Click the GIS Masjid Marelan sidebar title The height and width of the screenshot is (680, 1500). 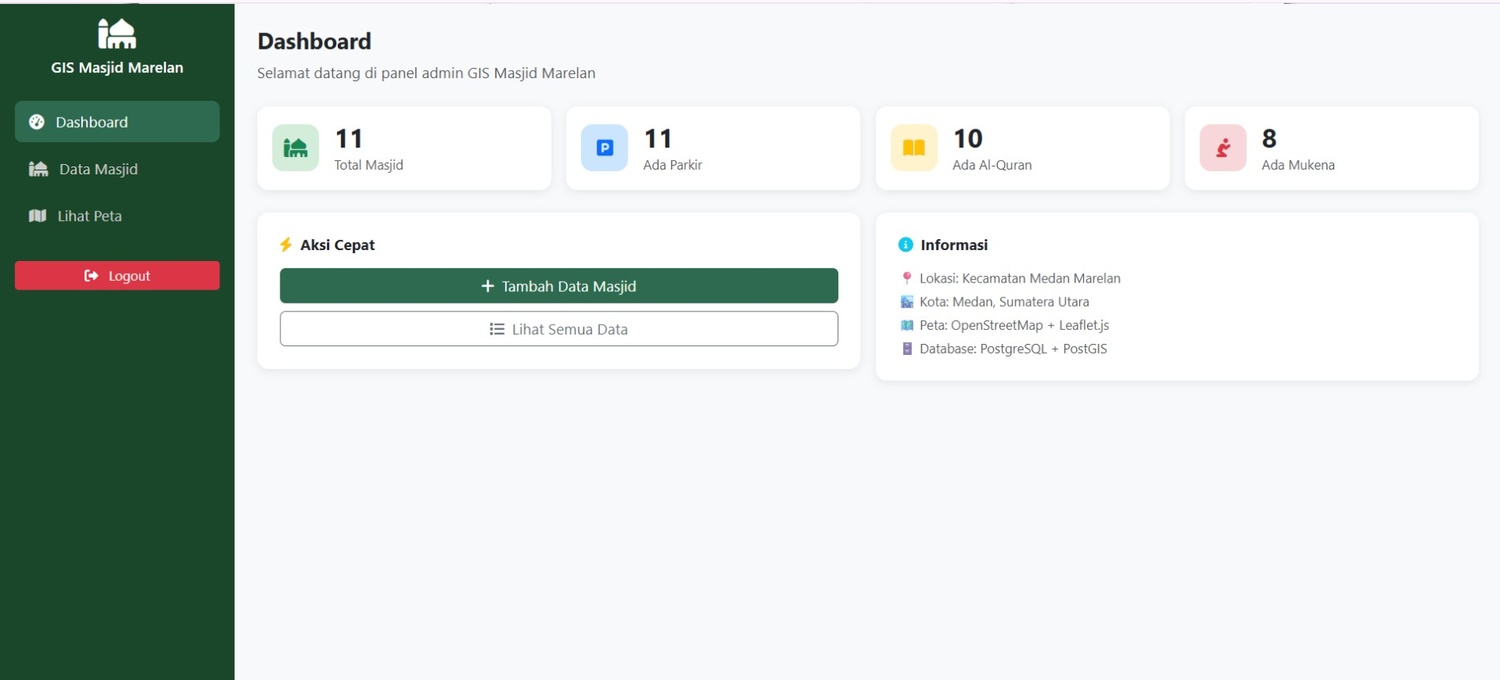117,68
